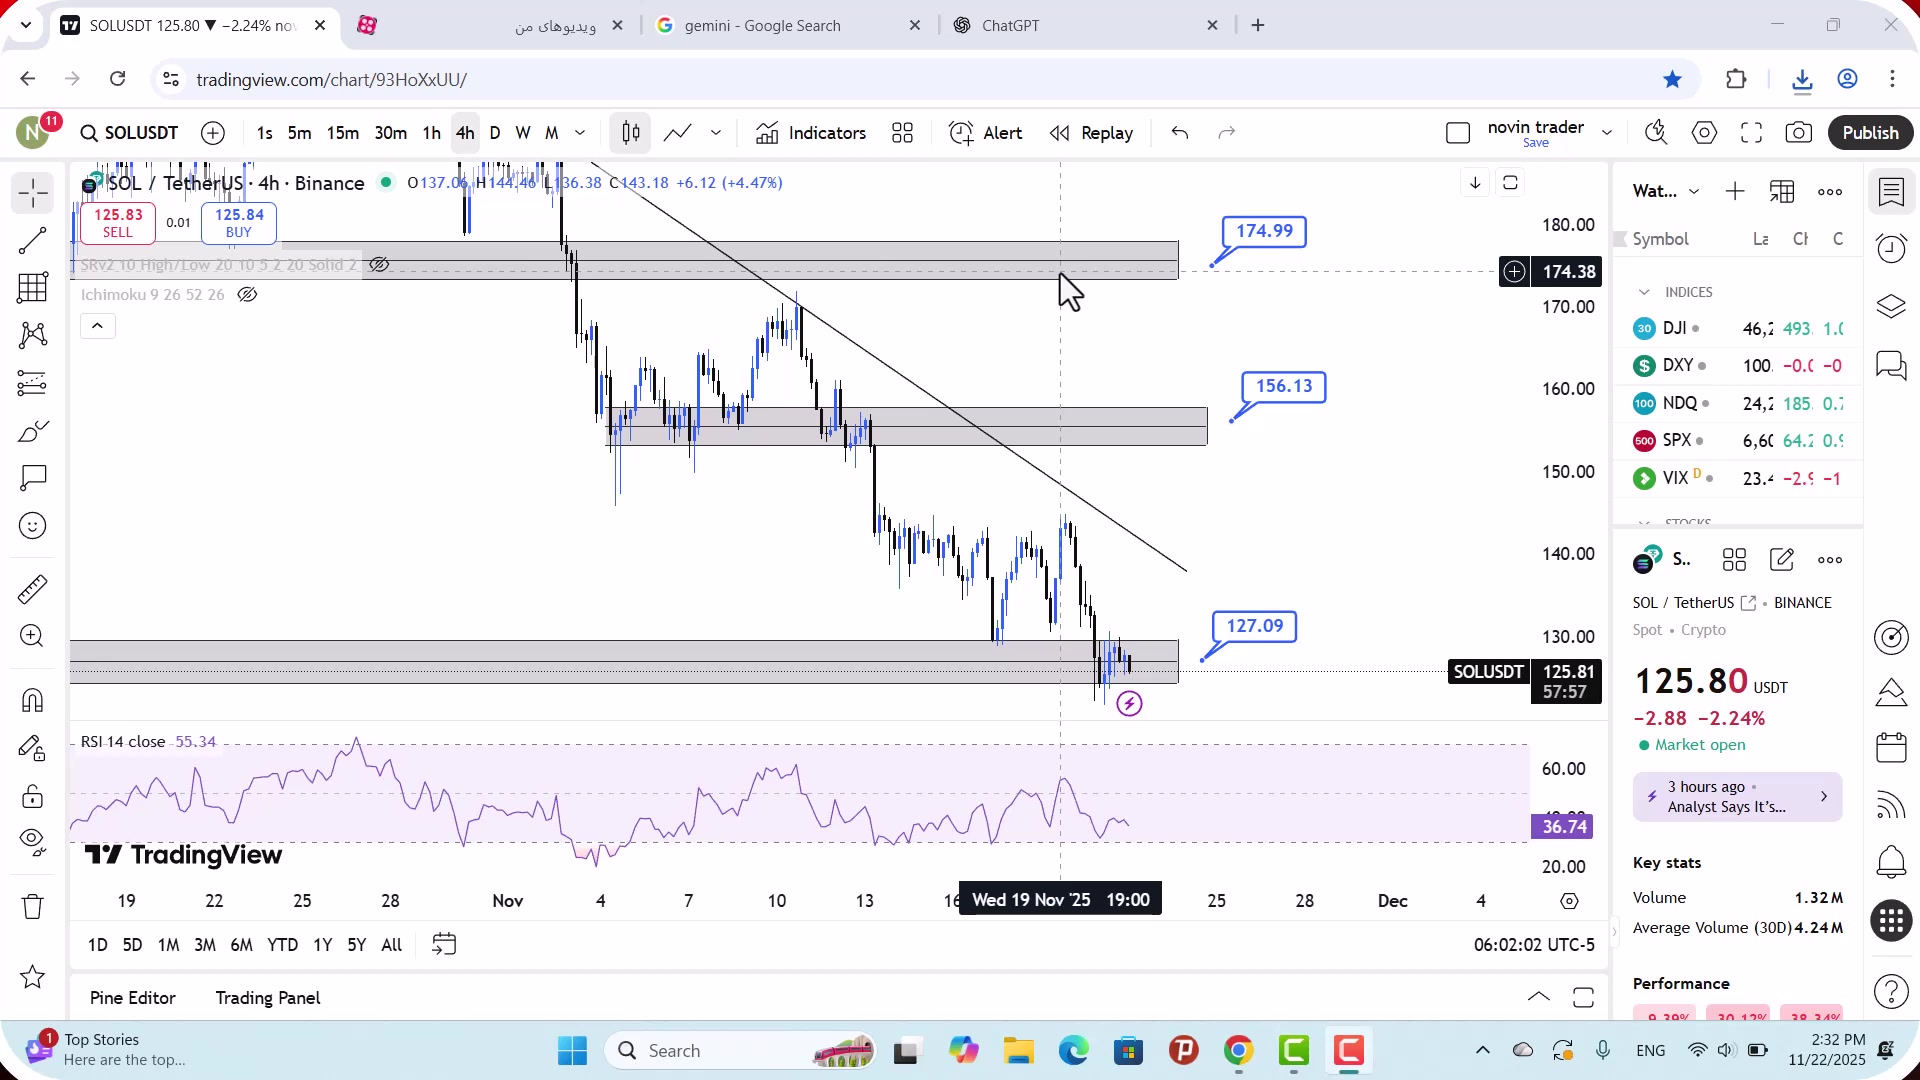Open the object tree layers icon
Image resolution: width=1920 pixels, height=1080 pixels.
[x=1891, y=306]
